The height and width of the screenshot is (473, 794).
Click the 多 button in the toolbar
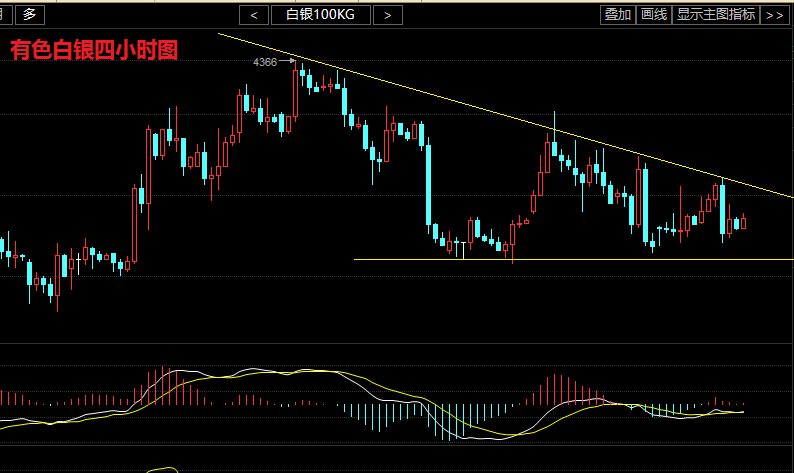pos(30,14)
